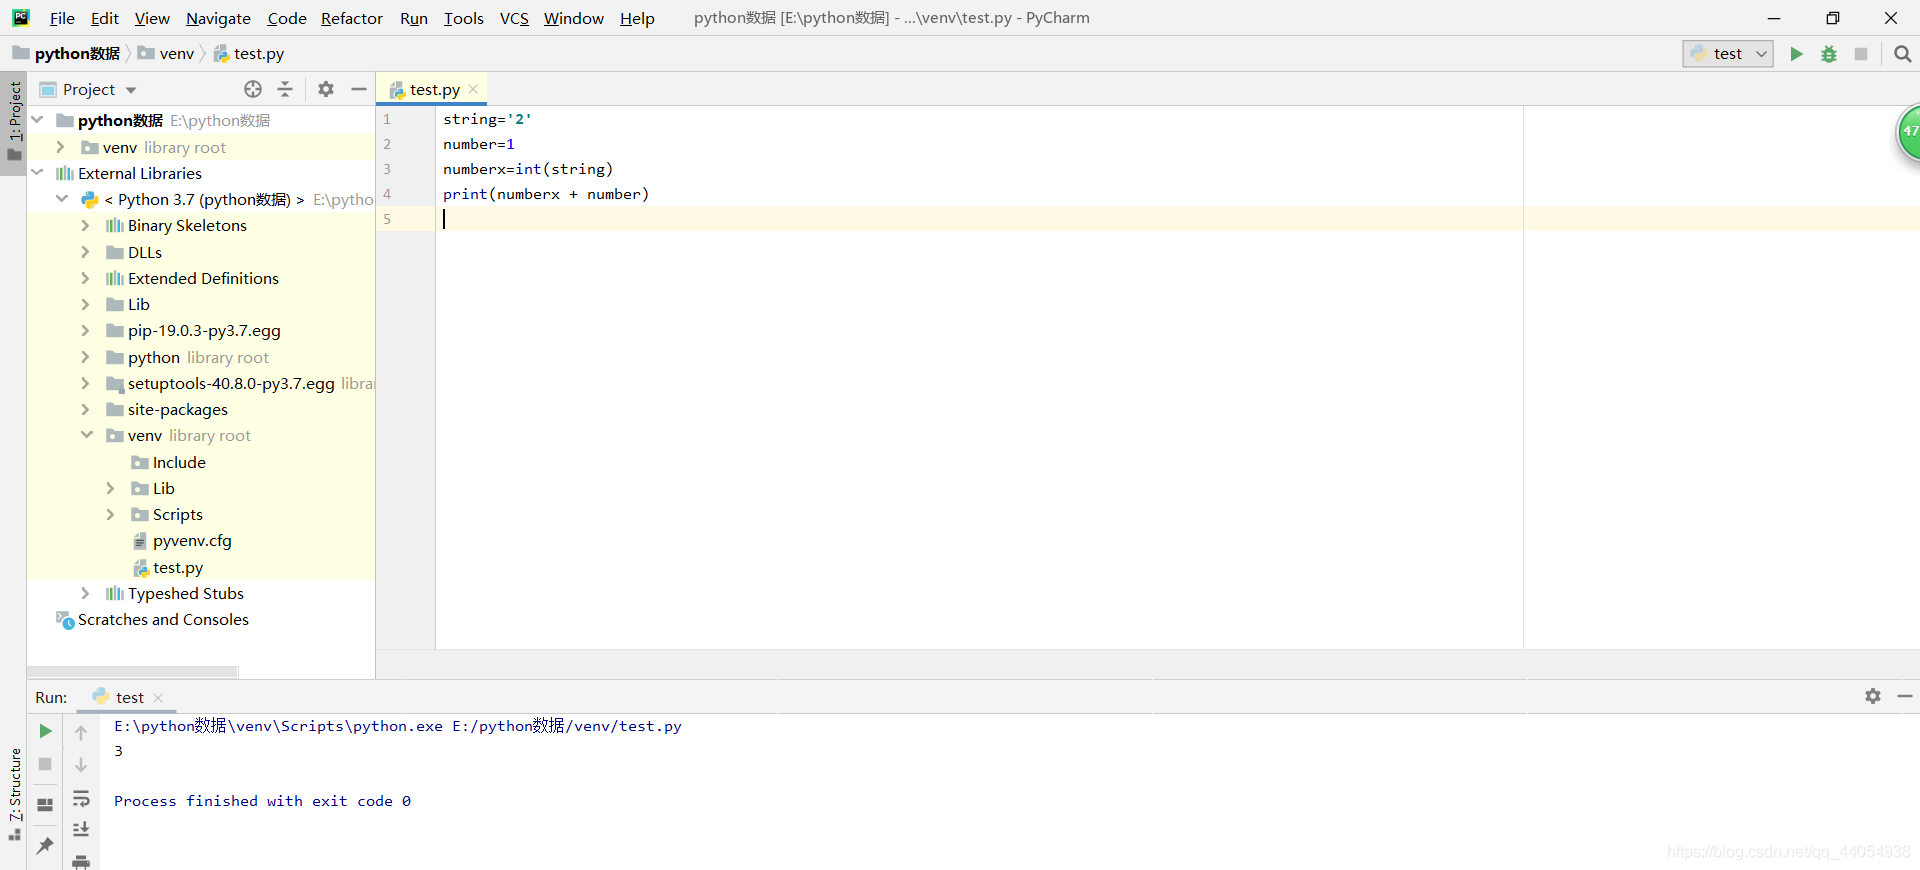Open the Navigate menu

[218, 18]
